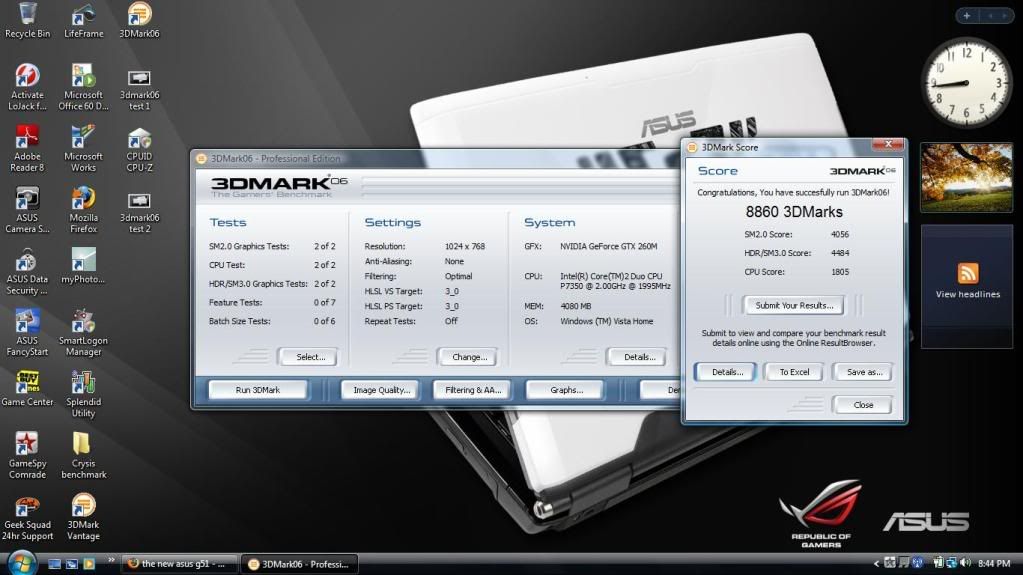Click the Windows Start orb
The image size is (1023, 575).
21,563
